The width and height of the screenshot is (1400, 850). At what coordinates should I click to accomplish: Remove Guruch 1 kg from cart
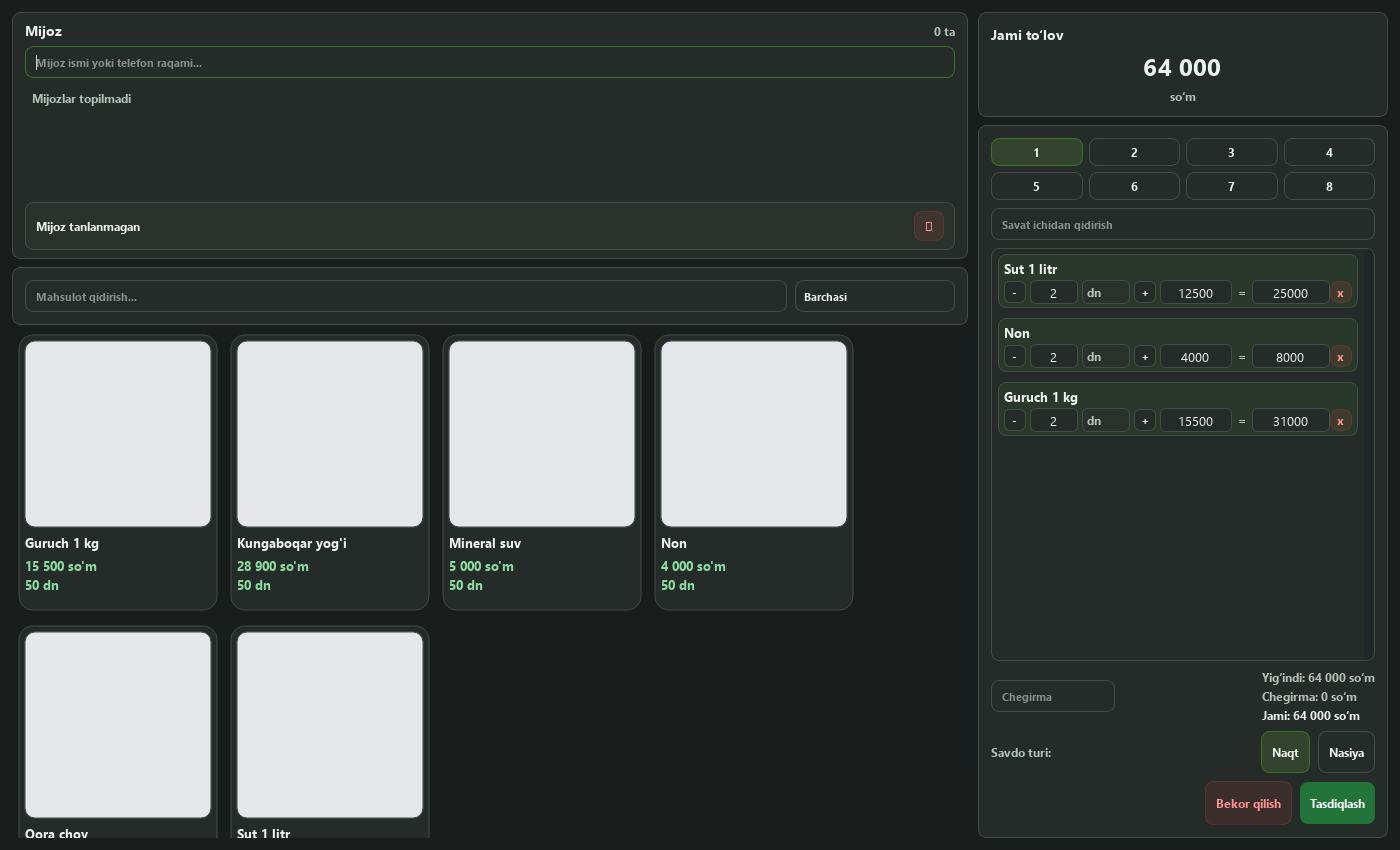click(1340, 421)
